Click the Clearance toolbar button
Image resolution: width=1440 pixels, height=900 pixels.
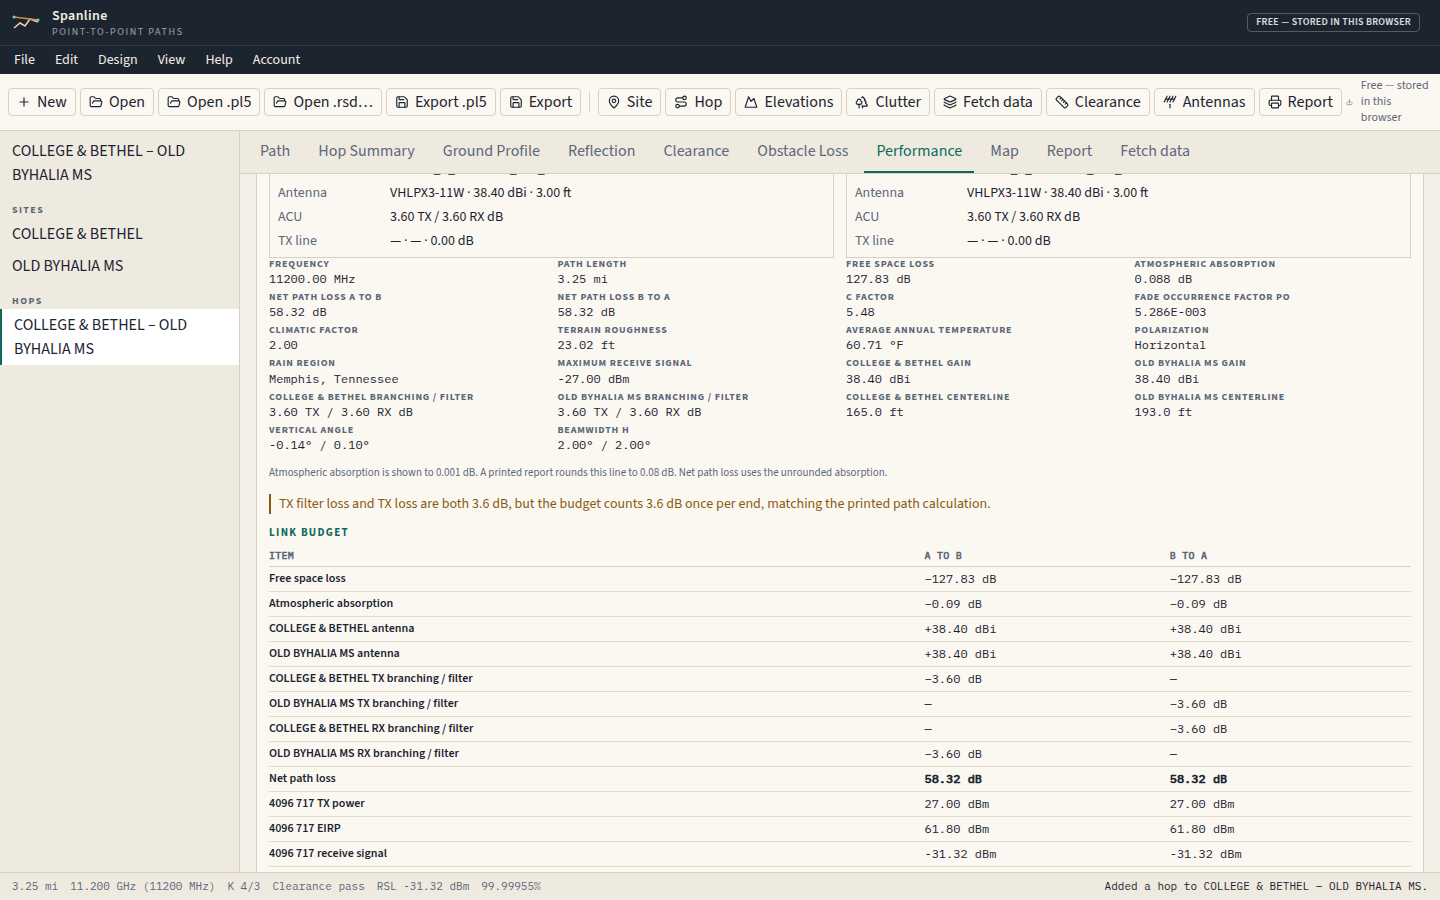[x=1098, y=102]
